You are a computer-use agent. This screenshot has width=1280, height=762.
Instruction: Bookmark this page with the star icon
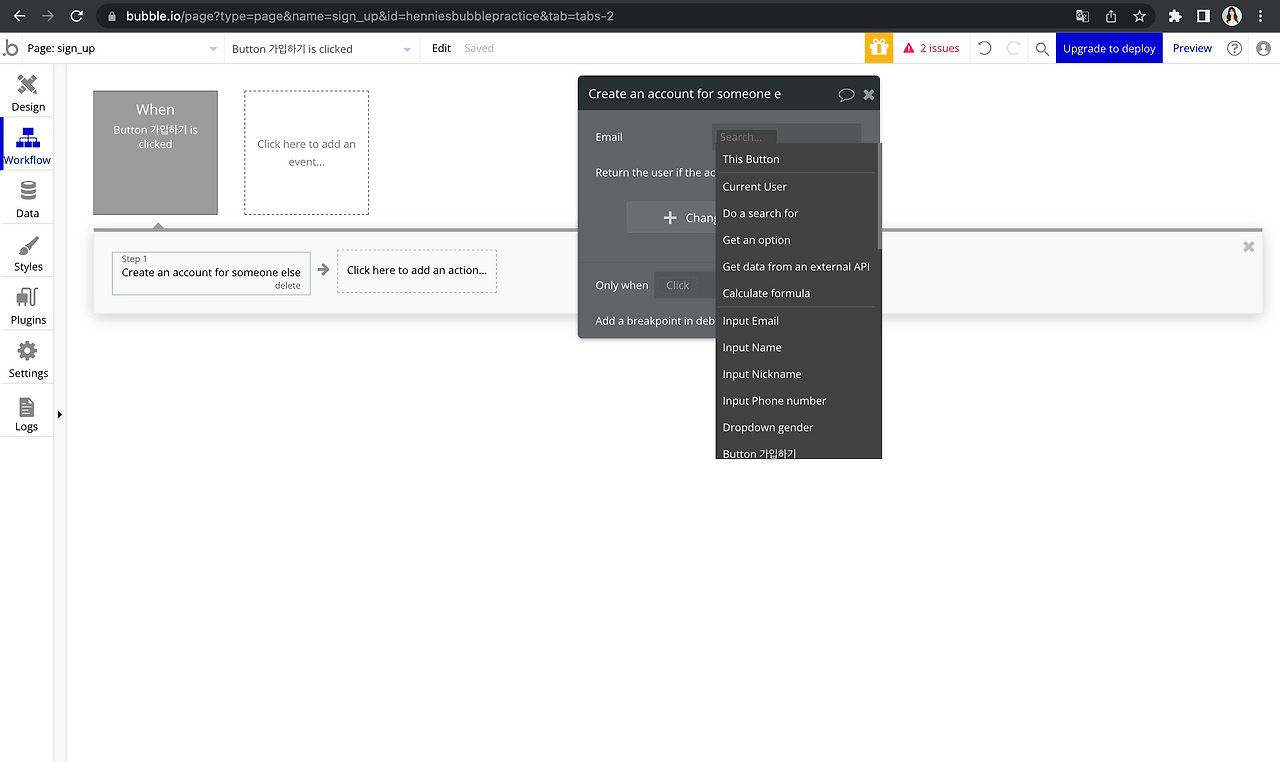pos(1139,16)
